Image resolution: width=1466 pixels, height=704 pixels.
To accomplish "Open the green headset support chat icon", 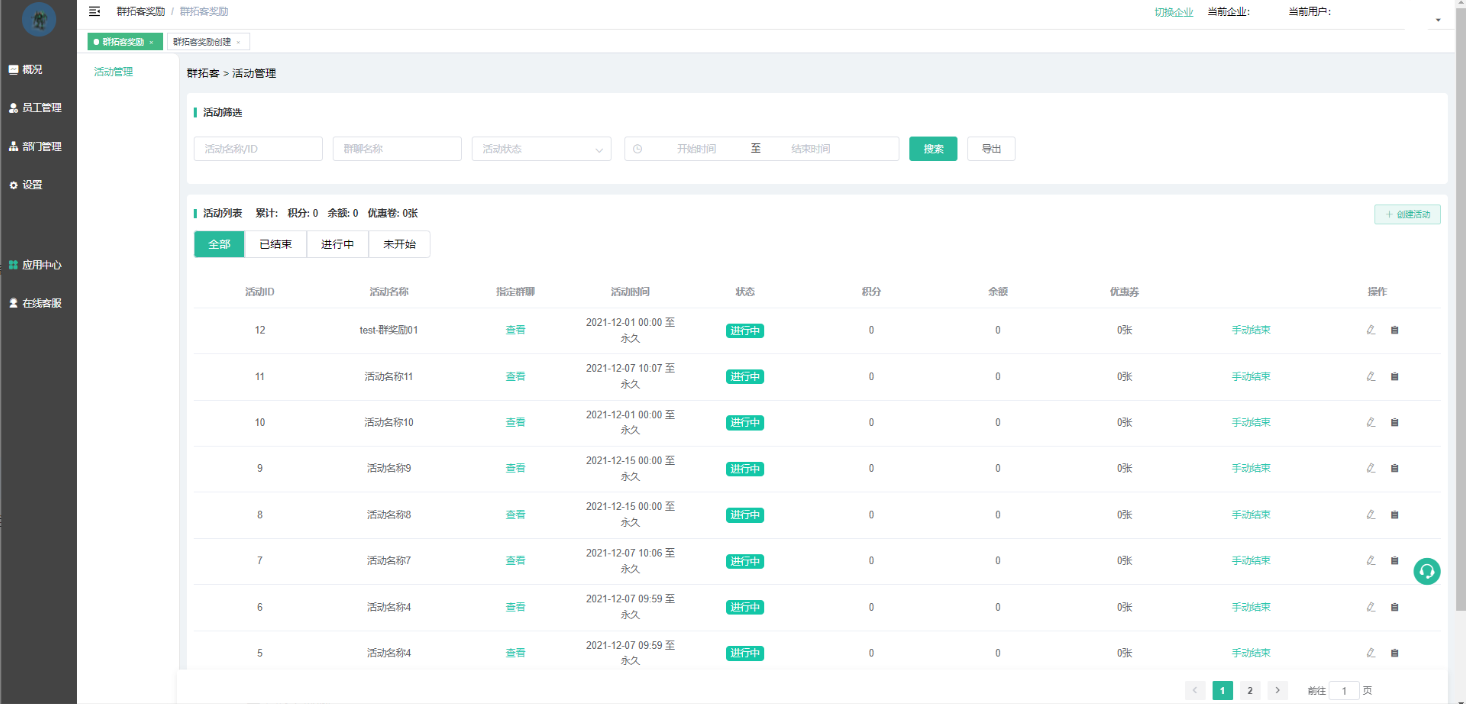I will click(x=1427, y=571).
